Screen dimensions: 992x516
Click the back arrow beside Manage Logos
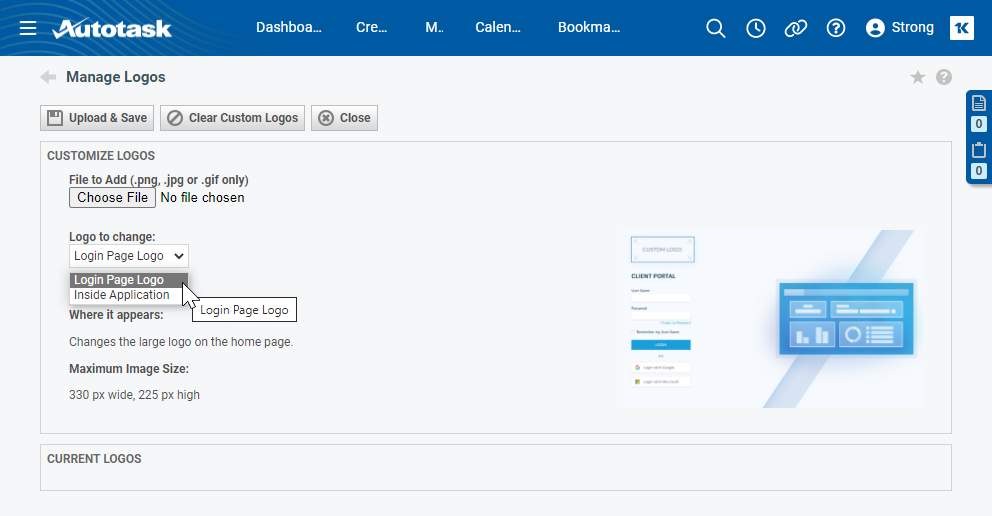[x=48, y=77]
